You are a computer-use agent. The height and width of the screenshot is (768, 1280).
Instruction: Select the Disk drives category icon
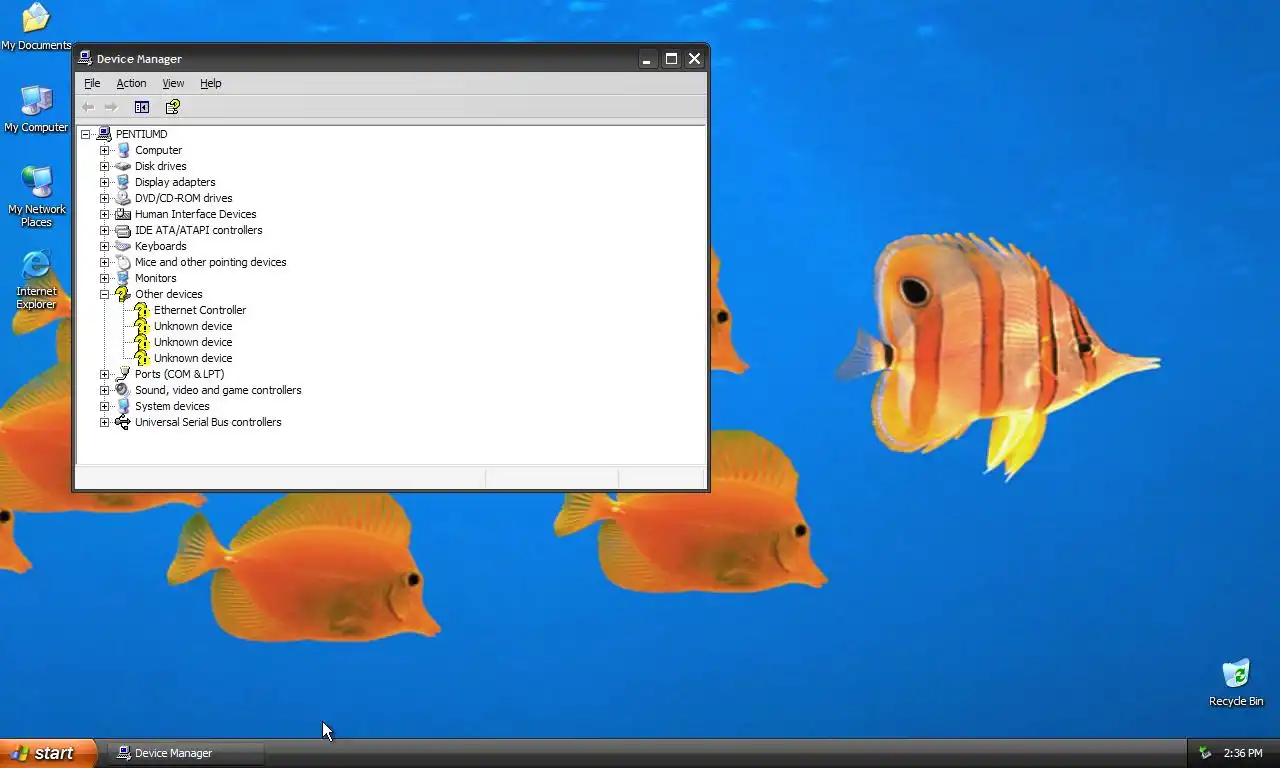(x=123, y=166)
